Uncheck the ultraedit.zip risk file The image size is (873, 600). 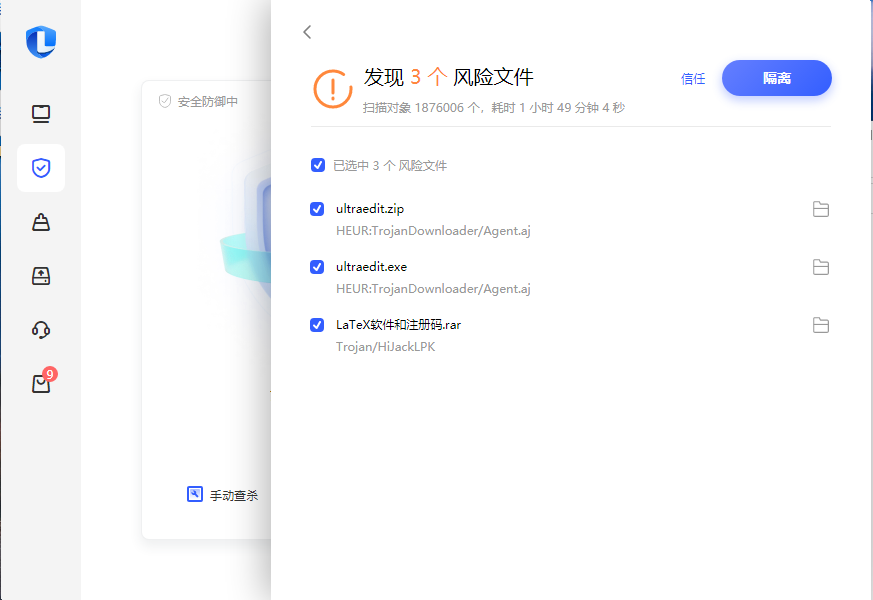point(317,209)
